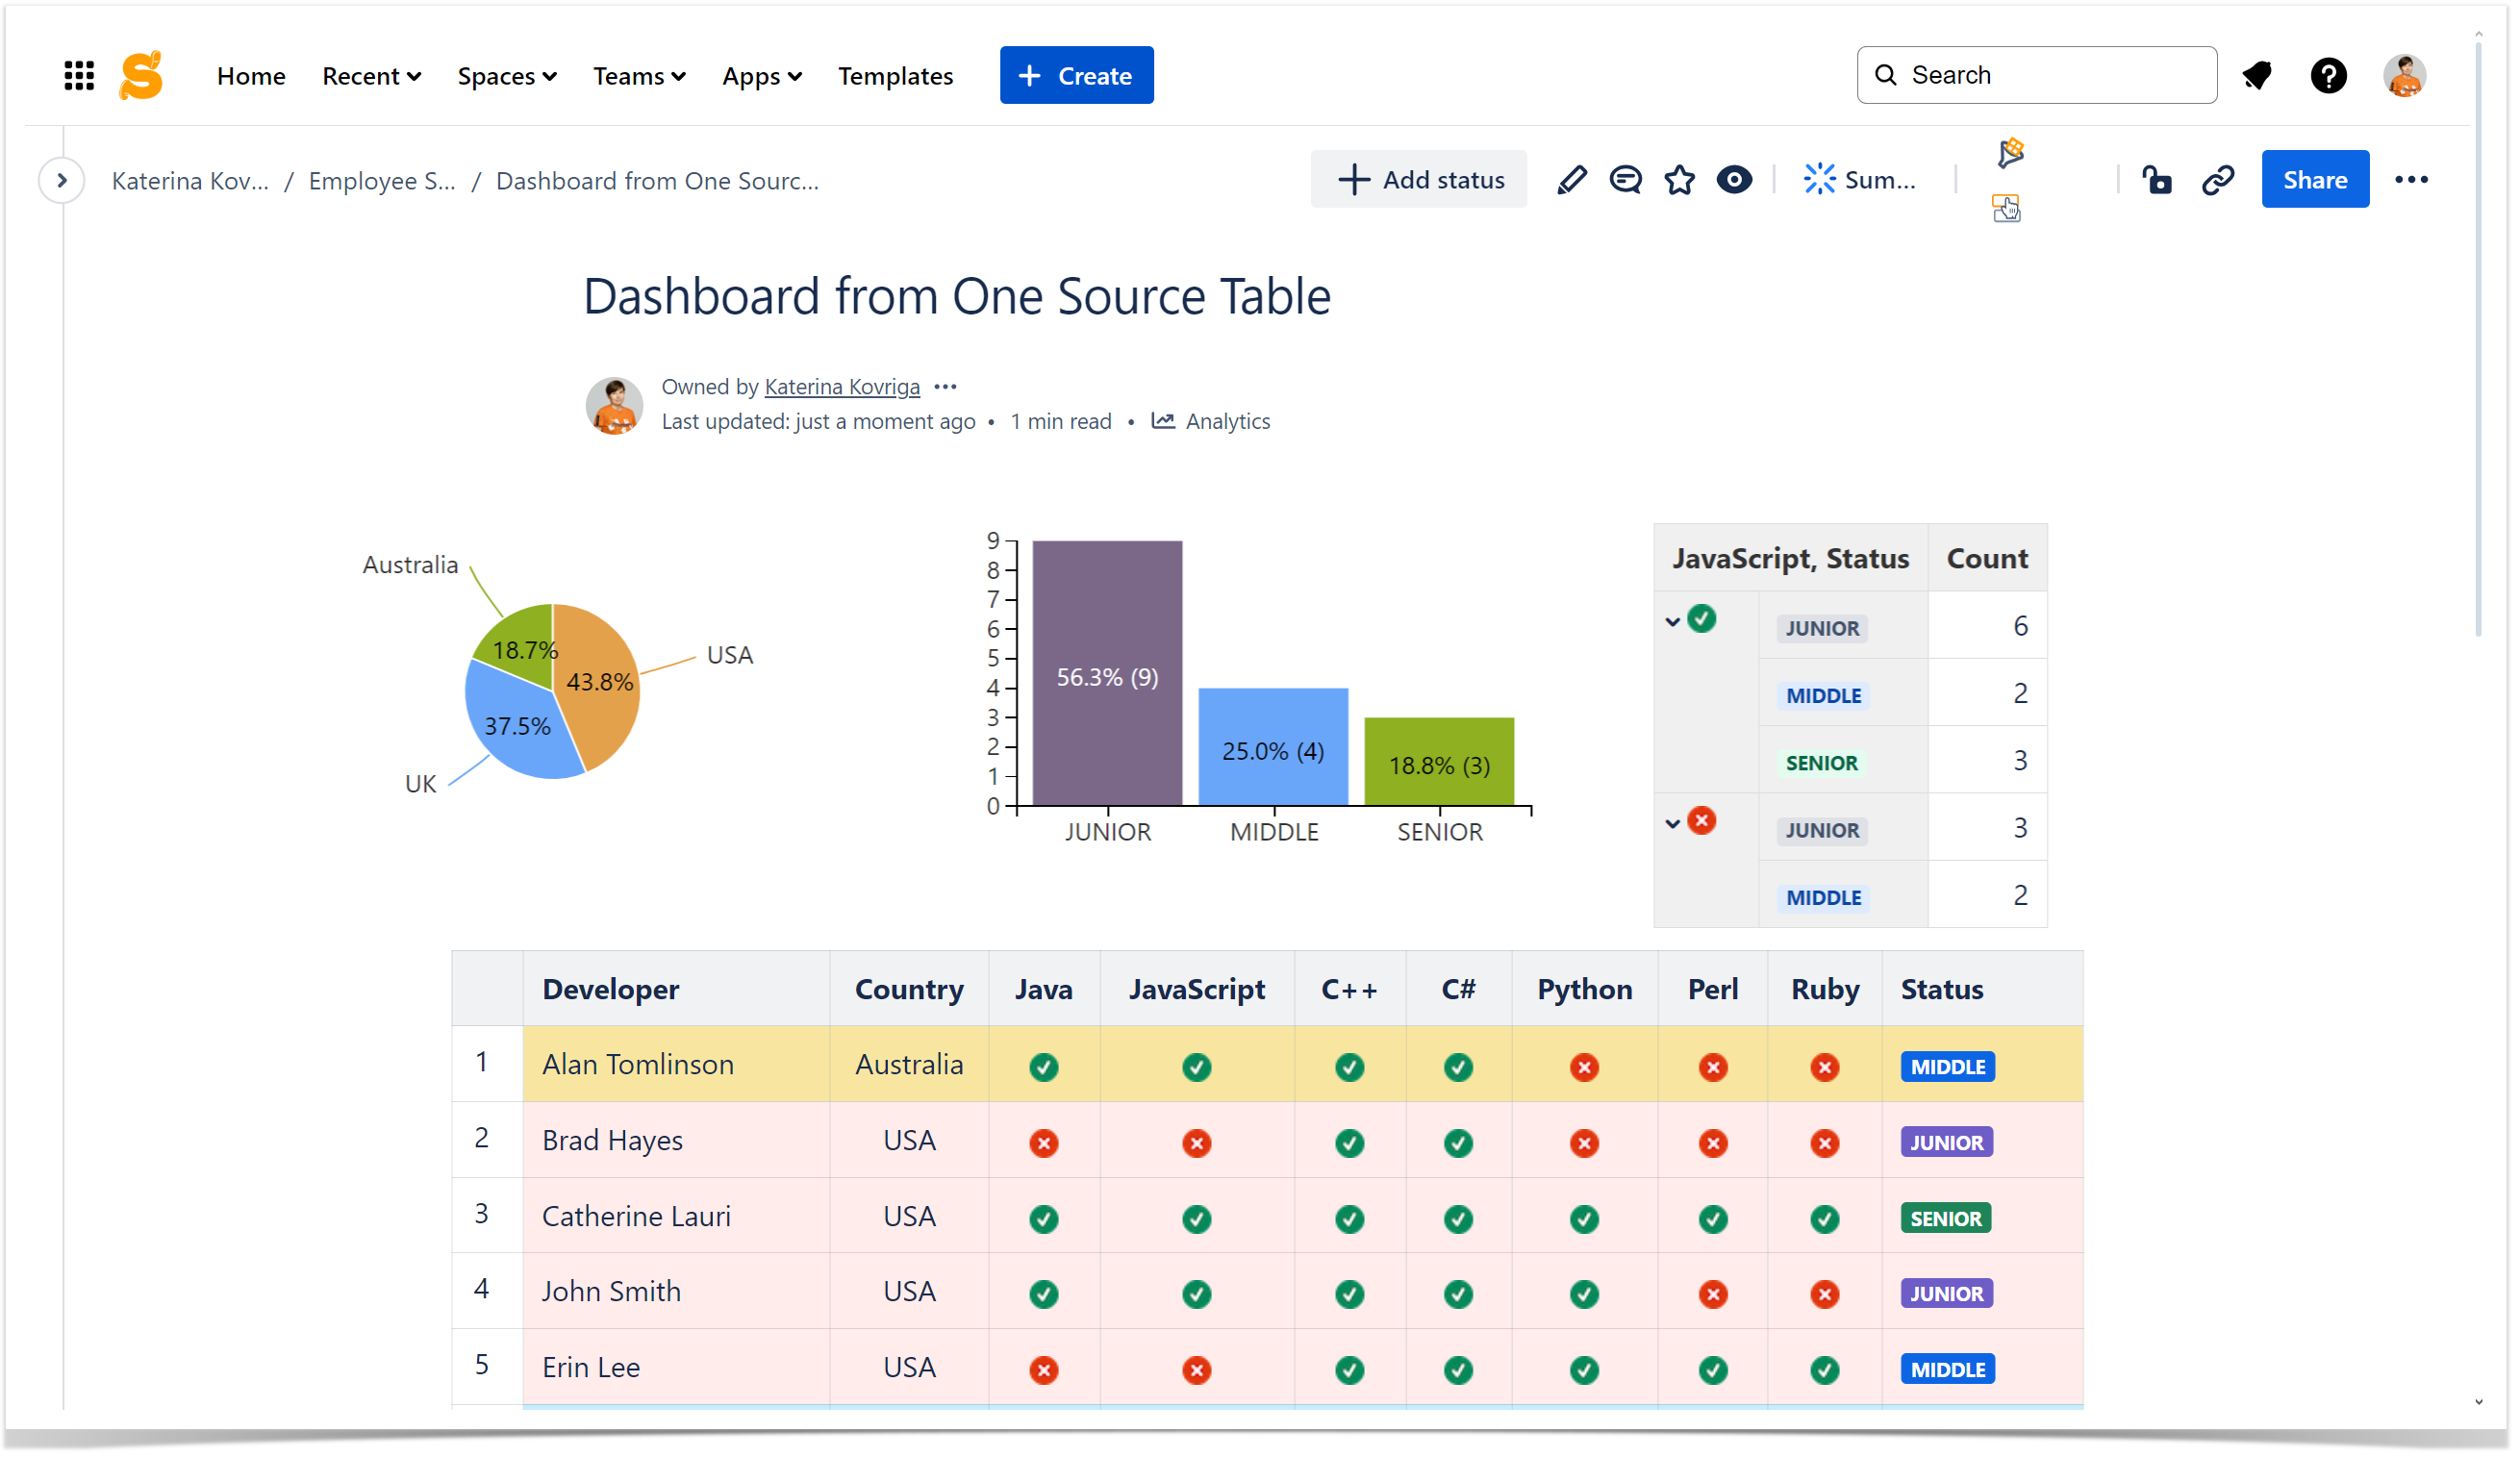Click the blue Share button
Screen dimensions: 2520x1457
[2314, 180]
